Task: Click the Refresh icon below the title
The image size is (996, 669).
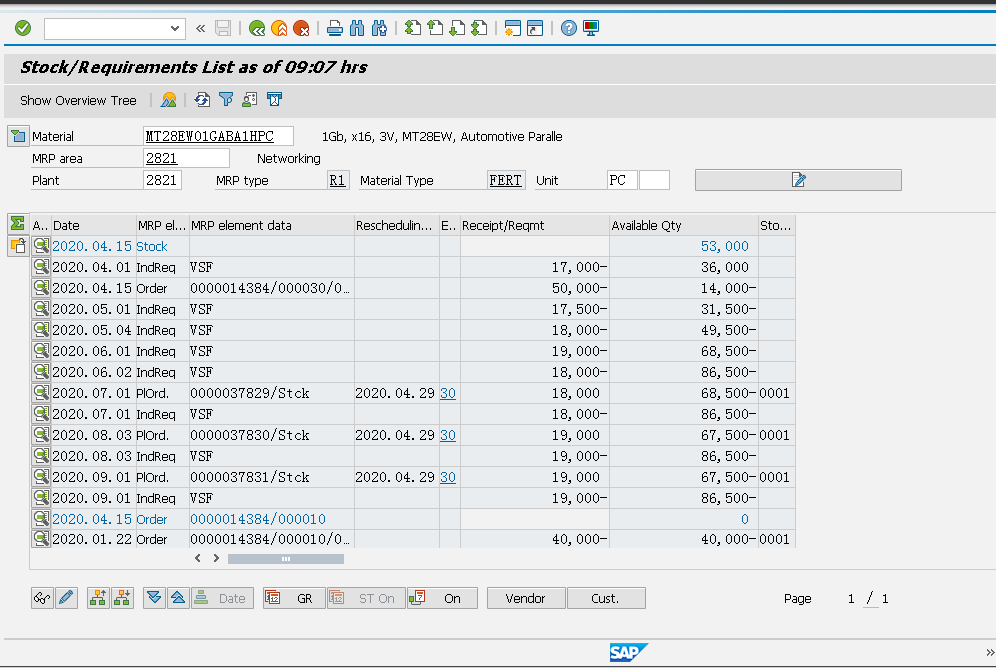Action: (x=201, y=100)
